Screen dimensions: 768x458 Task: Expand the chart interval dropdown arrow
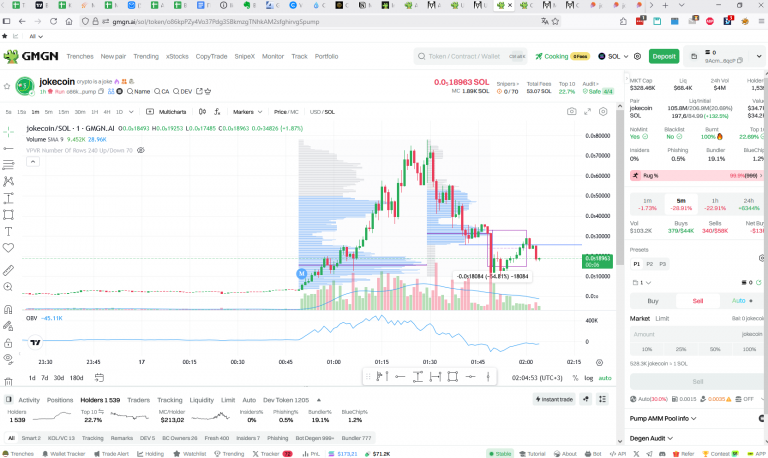coord(131,112)
